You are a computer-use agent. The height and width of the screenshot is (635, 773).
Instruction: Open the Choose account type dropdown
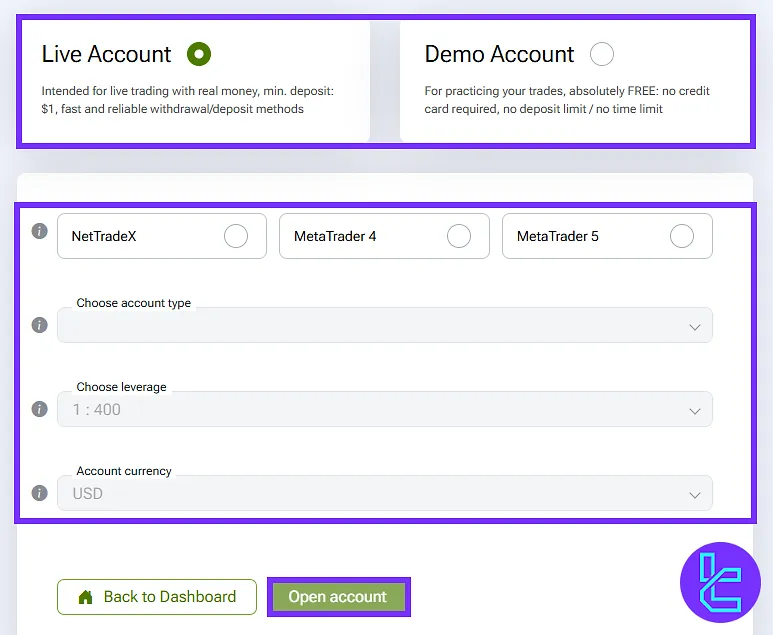tap(385, 325)
